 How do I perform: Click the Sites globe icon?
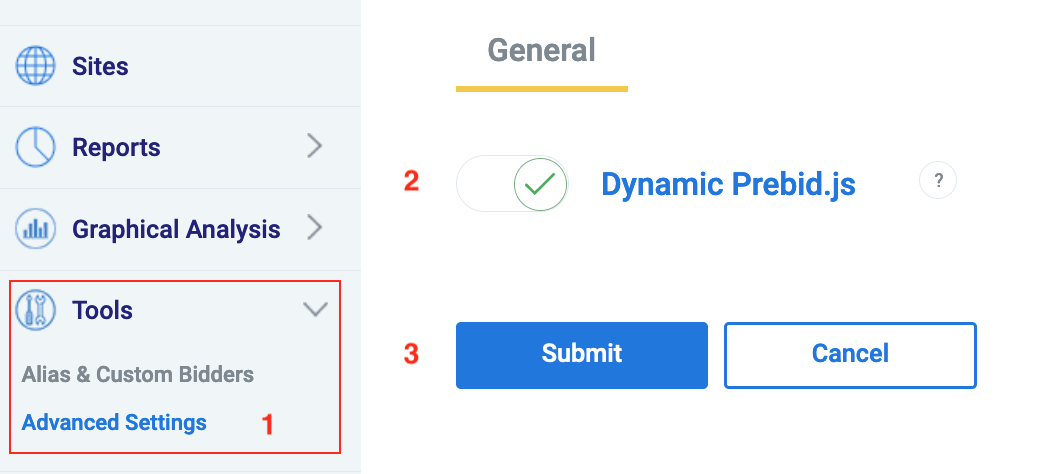pyautogui.click(x=35, y=67)
